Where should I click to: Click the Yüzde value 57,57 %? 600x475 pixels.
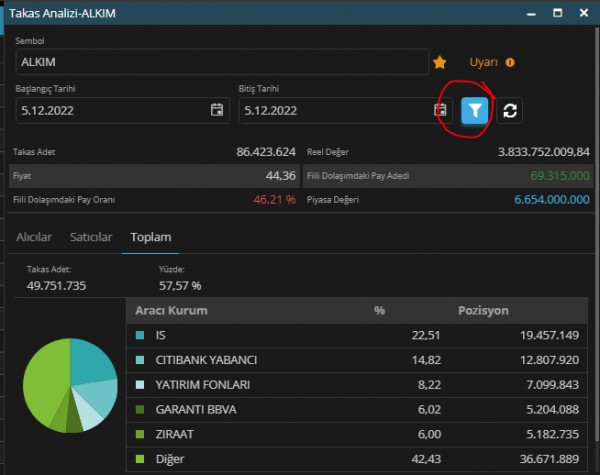tap(180, 286)
